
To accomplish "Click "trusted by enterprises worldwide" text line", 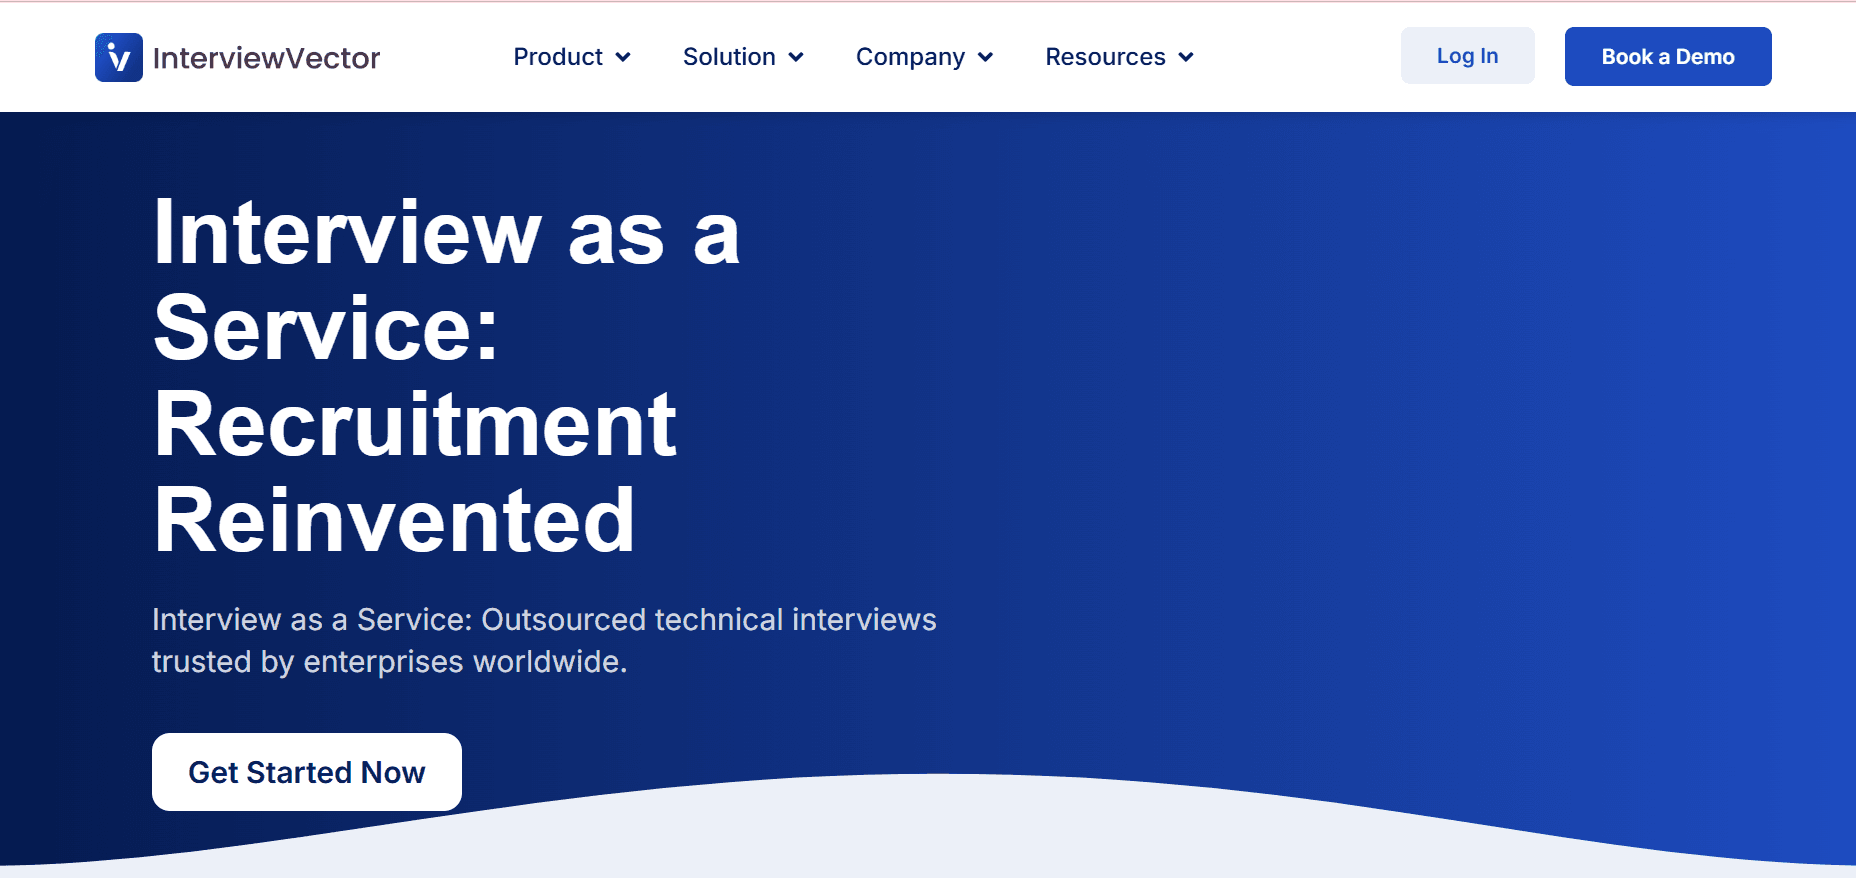I will pyautogui.click(x=389, y=662).
